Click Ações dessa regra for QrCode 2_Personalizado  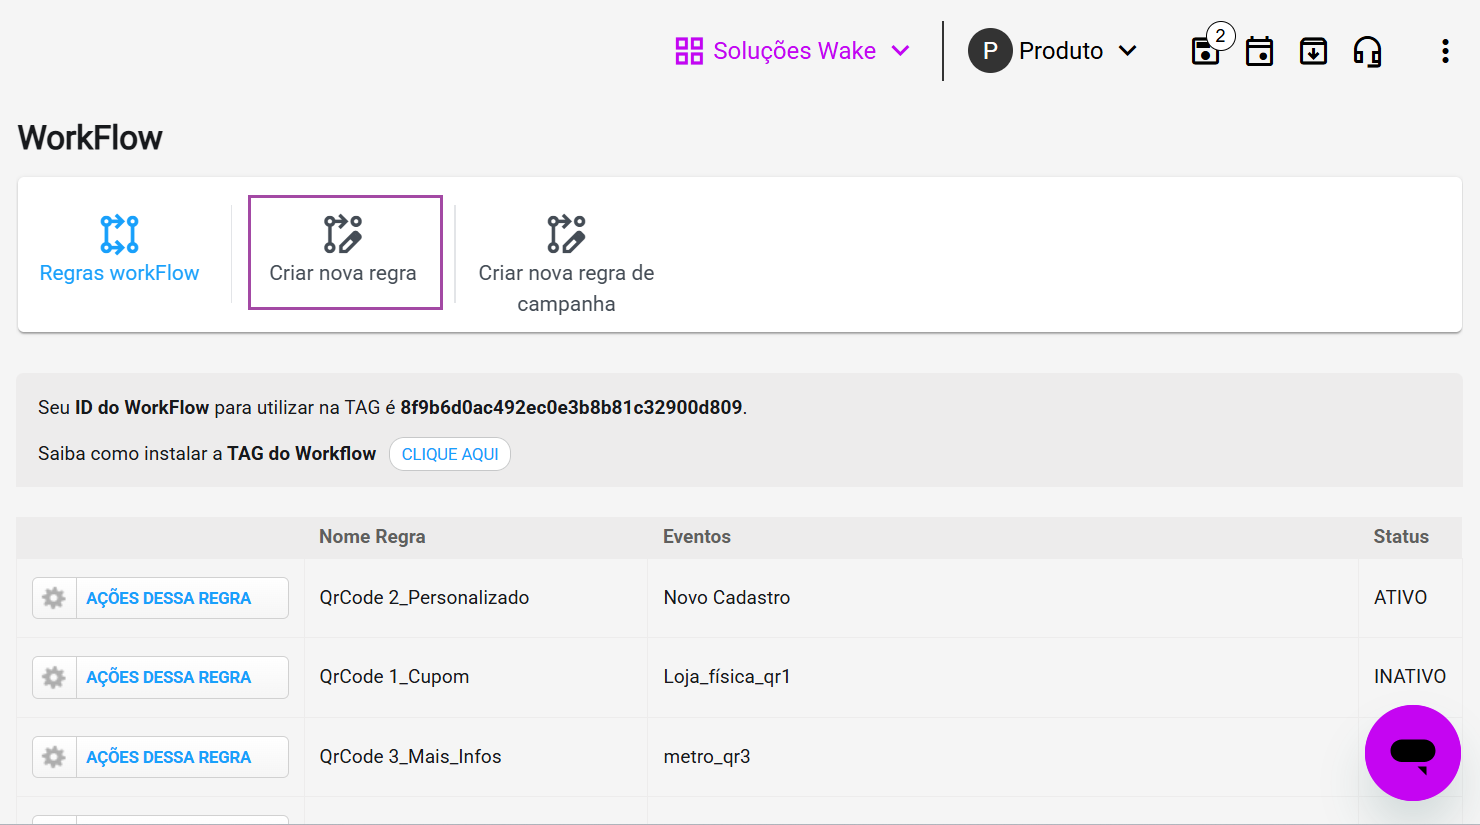(x=168, y=598)
